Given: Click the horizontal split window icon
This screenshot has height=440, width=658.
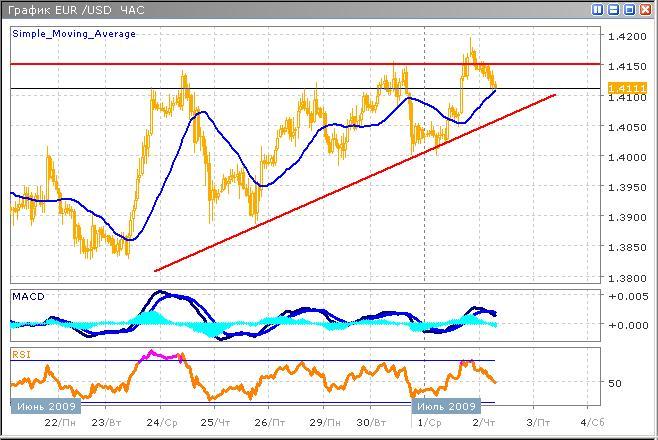Looking at the screenshot, I should 614,10.
